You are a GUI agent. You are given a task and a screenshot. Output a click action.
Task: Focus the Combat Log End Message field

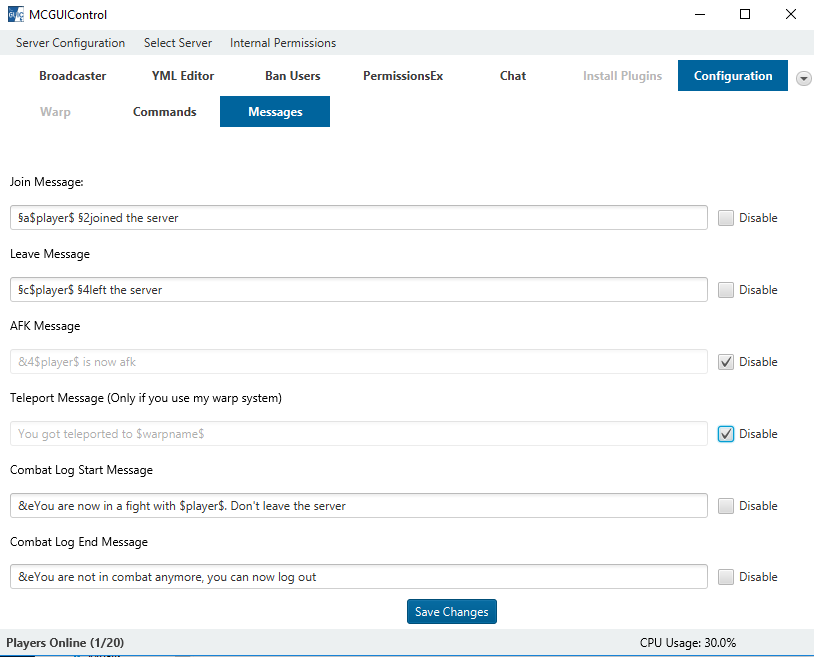[358, 577]
